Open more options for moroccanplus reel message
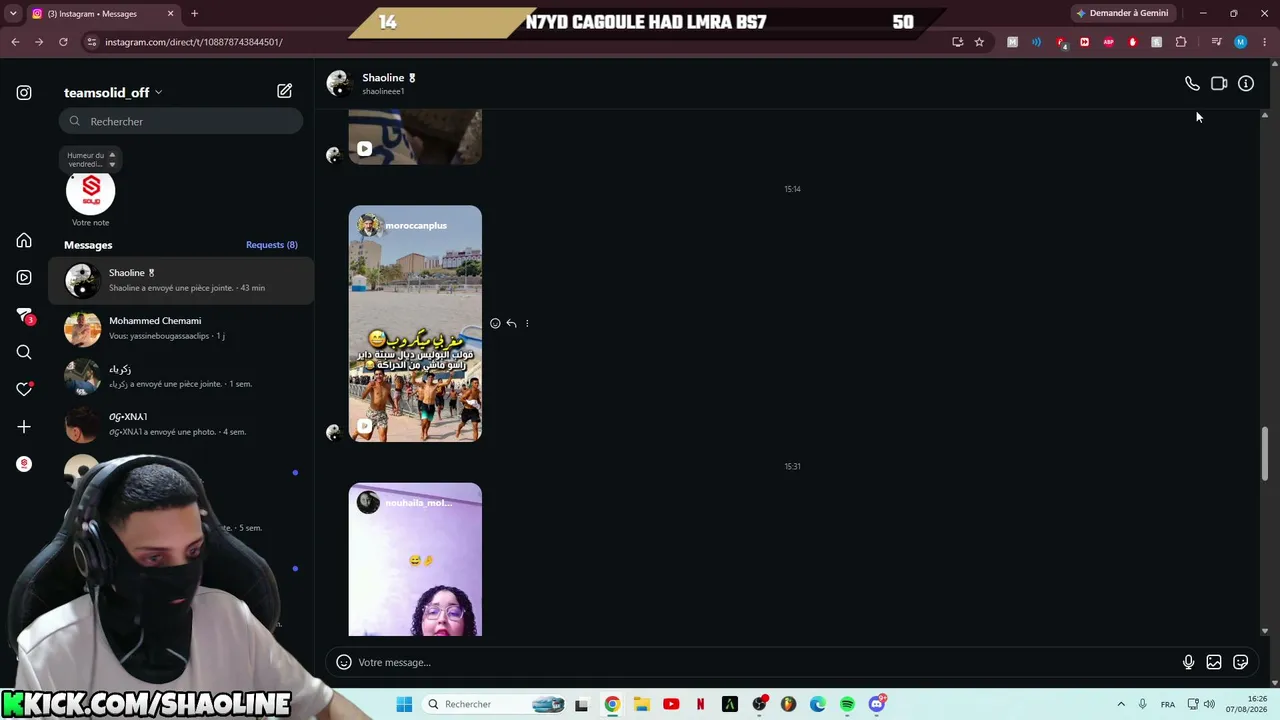The width and height of the screenshot is (1280, 720). (x=527, y=323)
